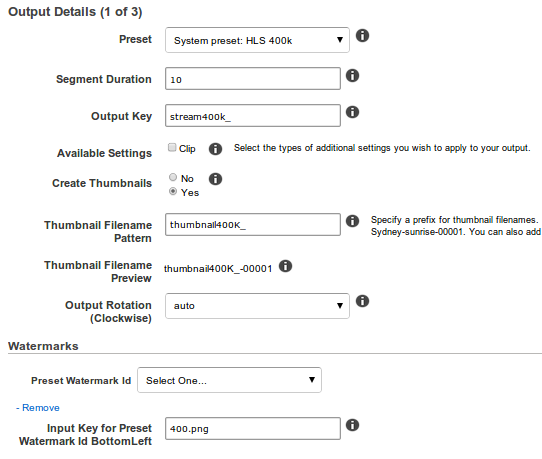Click the Output Key field with stream400k_

[x=253, y=116]
